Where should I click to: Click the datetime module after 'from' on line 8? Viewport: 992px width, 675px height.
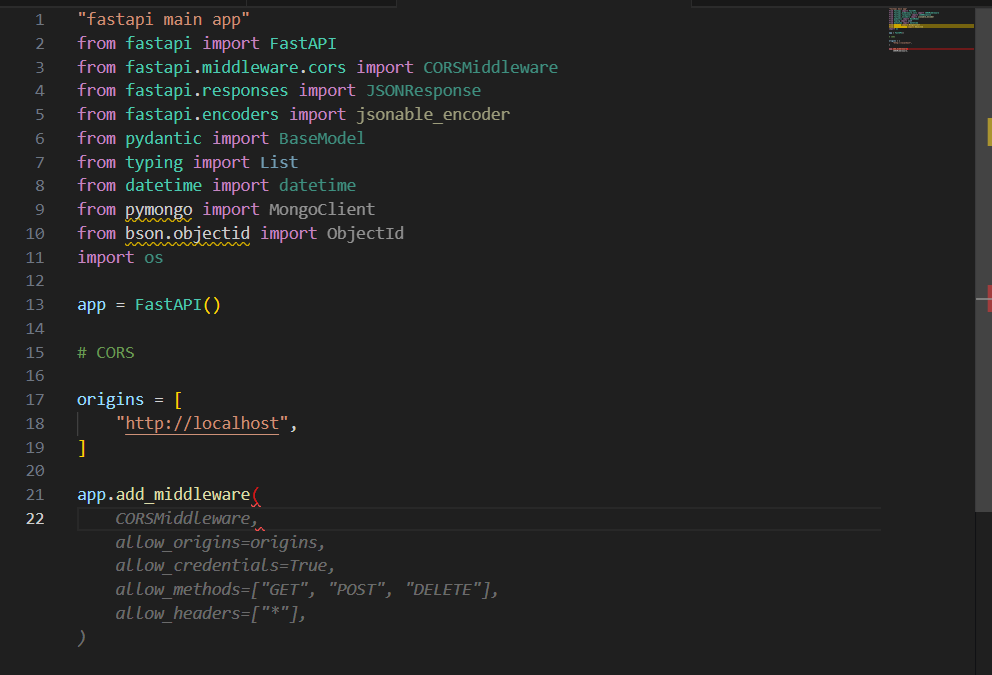point(163,185)
